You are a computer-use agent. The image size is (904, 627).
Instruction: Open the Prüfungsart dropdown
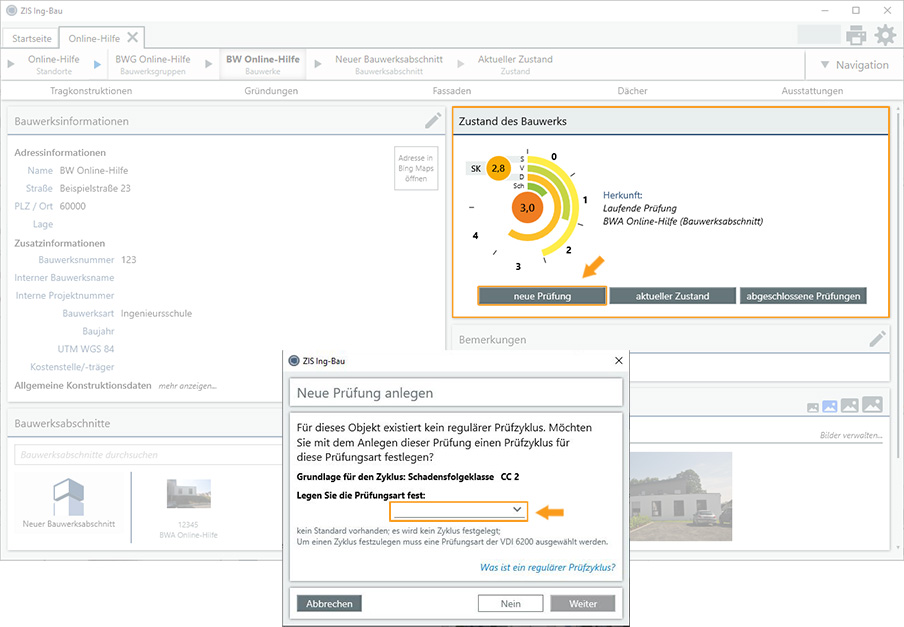(x=460, y=511)
